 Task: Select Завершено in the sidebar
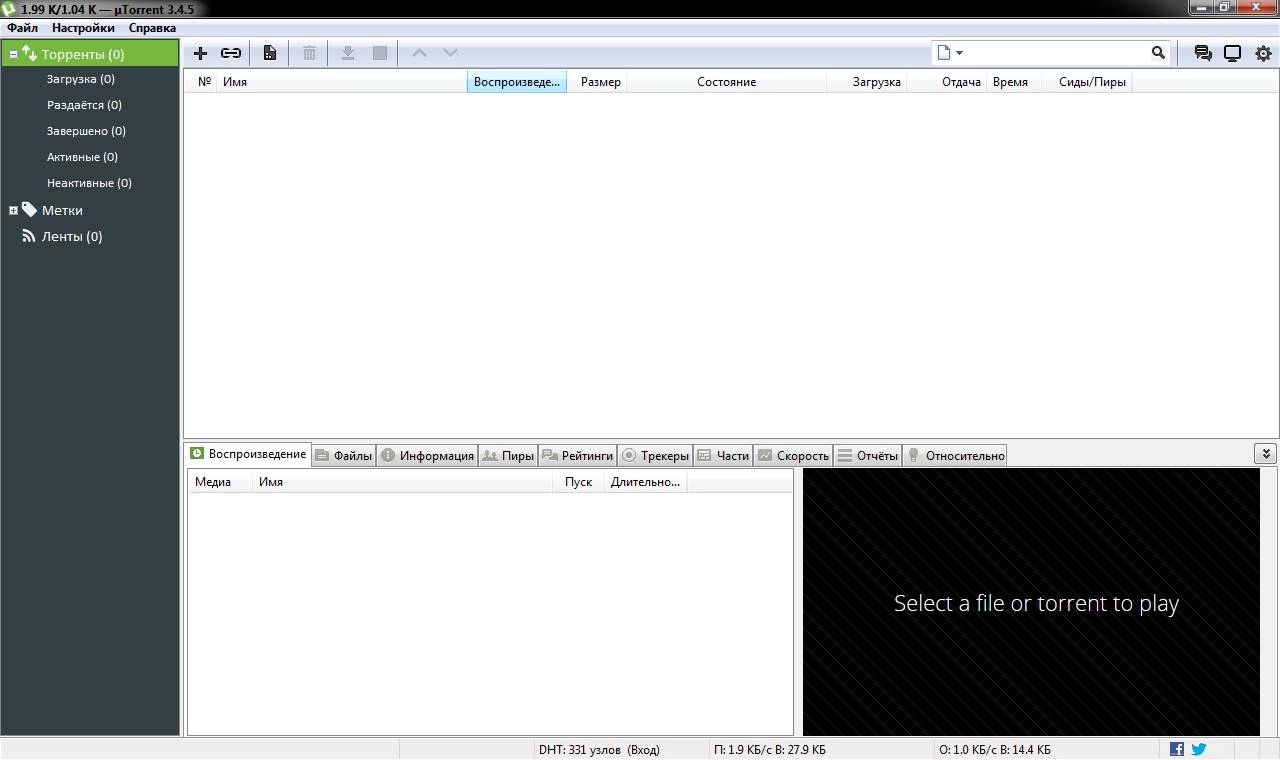click(x=84, y=130)
